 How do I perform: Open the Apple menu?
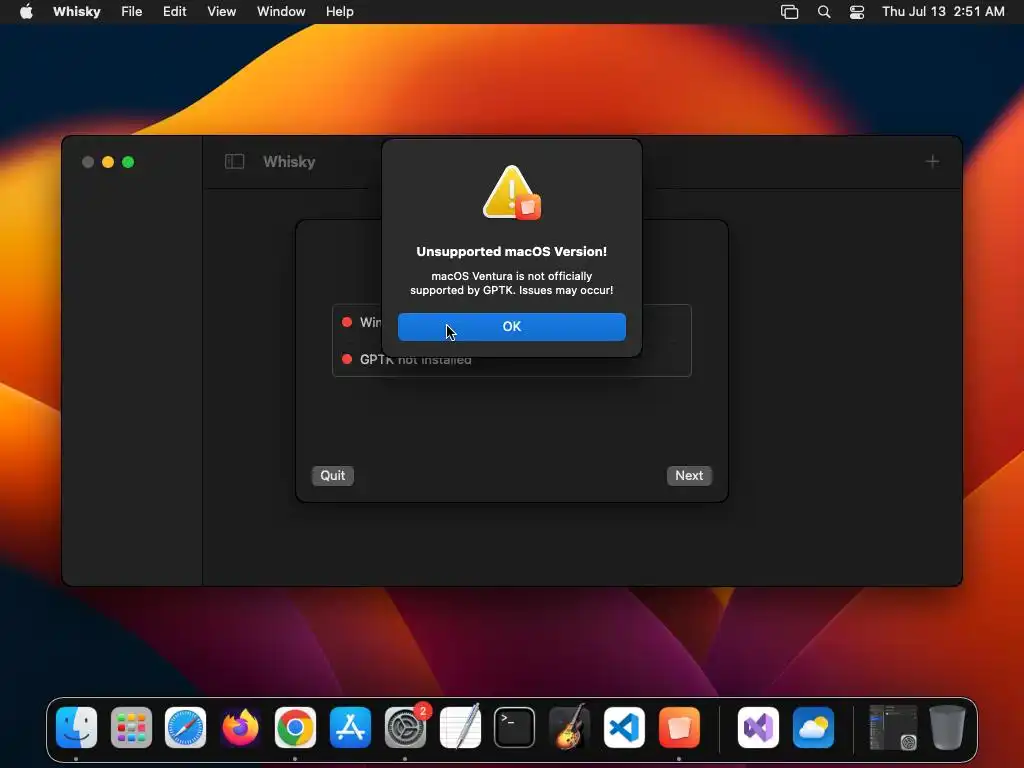(x=26, y=12)
